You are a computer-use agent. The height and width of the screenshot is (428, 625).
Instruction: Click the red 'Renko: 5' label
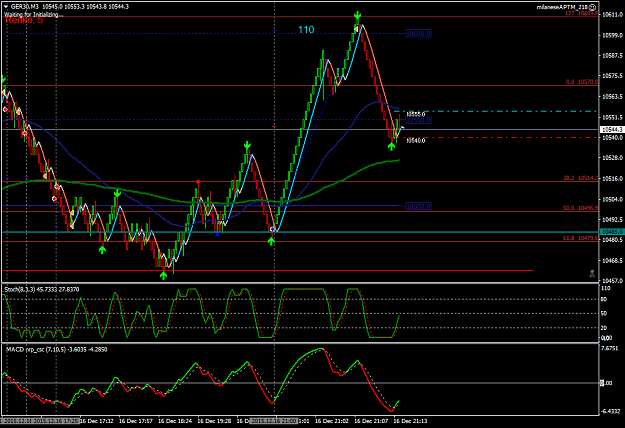[x=24, y=20]
